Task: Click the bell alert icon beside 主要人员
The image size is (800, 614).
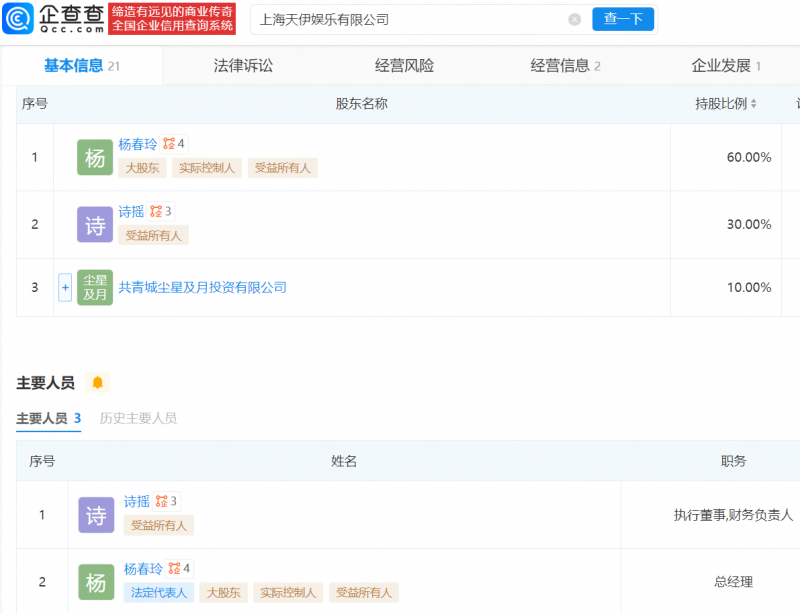Action: point(97,383)
